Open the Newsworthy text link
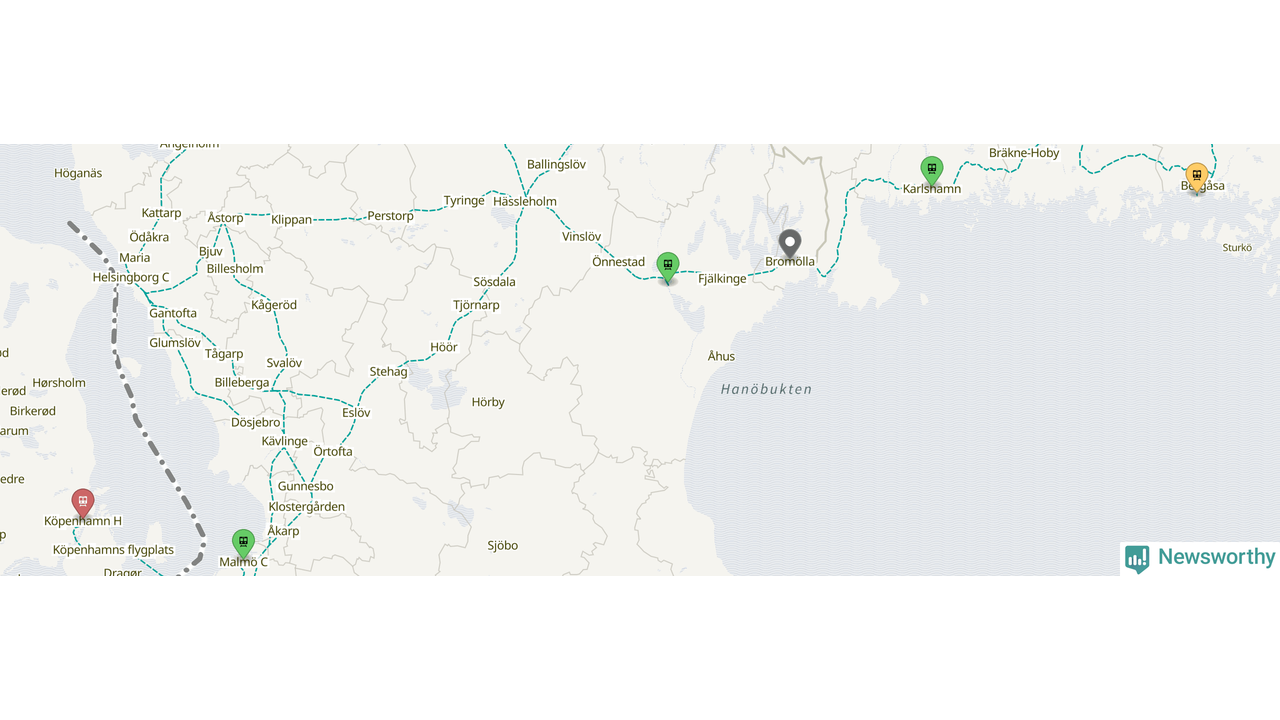Screen dimensions: 1280x720 1216,557
